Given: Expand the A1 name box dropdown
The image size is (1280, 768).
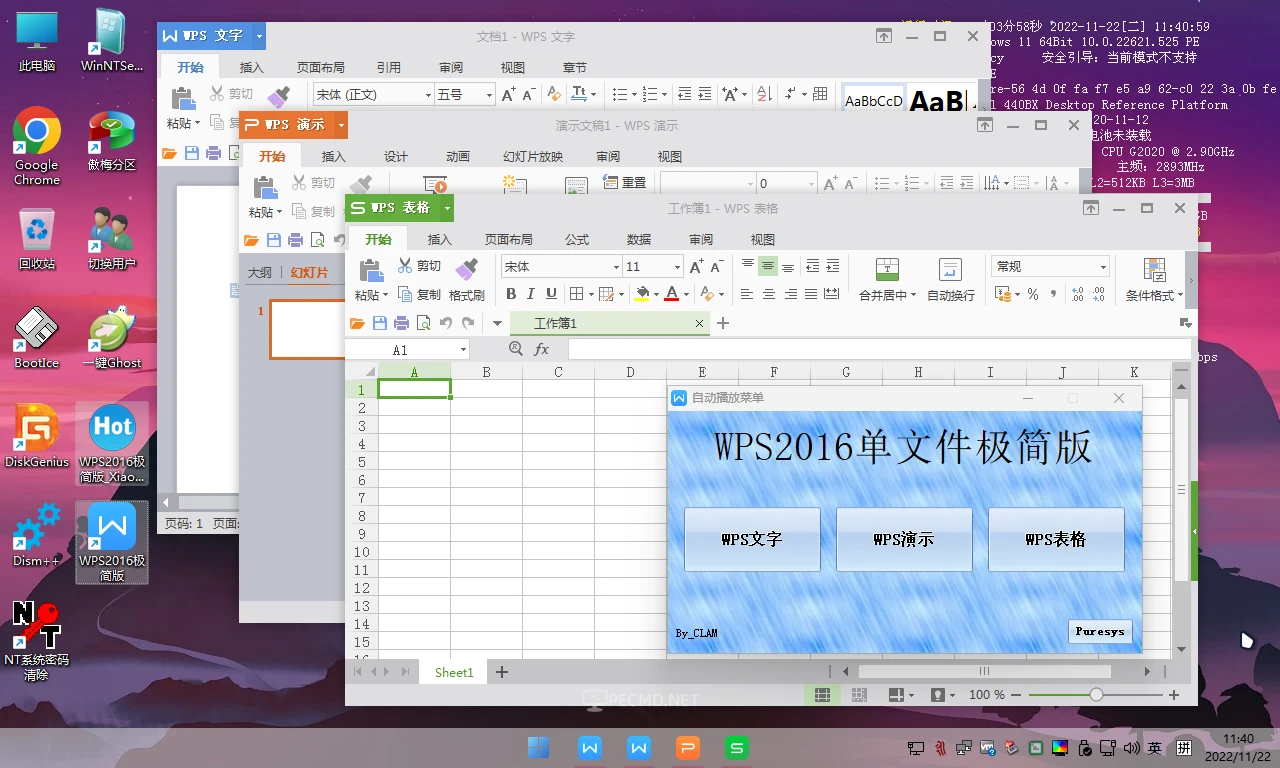Looking at the screenshot, I should pyautogui.click(x=463, y=350).
